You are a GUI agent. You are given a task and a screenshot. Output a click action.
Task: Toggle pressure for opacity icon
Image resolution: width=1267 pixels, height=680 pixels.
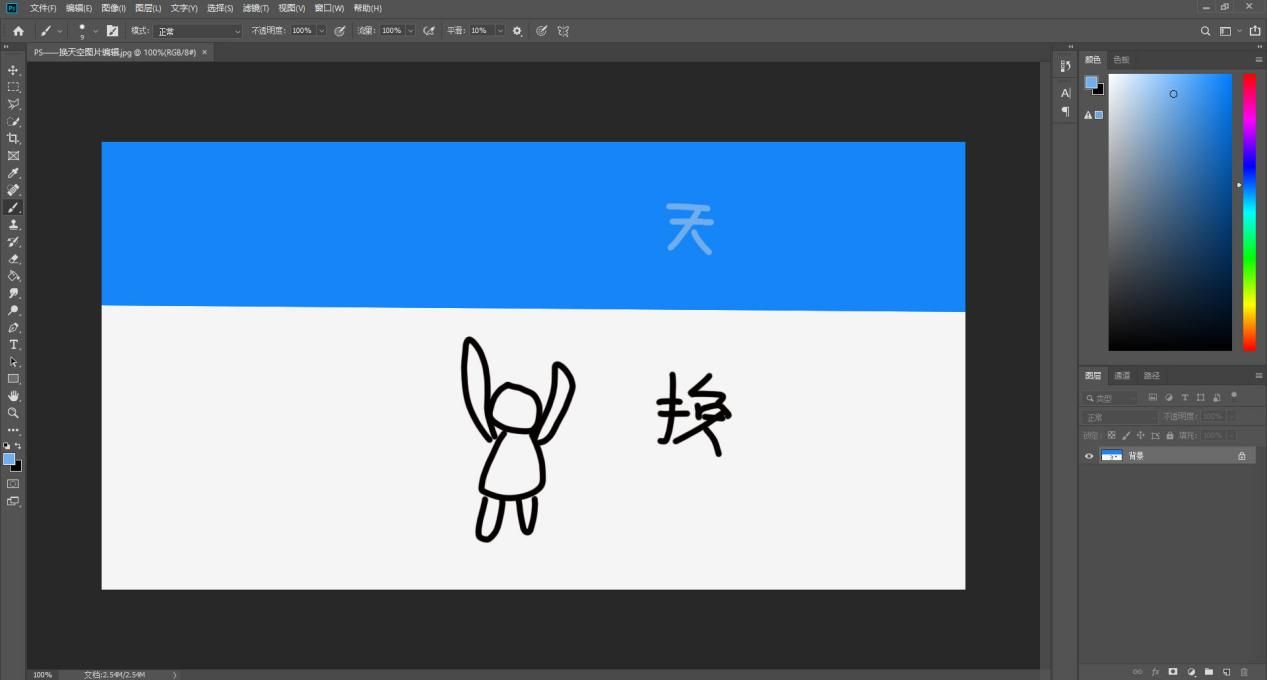pyautogui.click(x=339, y=31)
